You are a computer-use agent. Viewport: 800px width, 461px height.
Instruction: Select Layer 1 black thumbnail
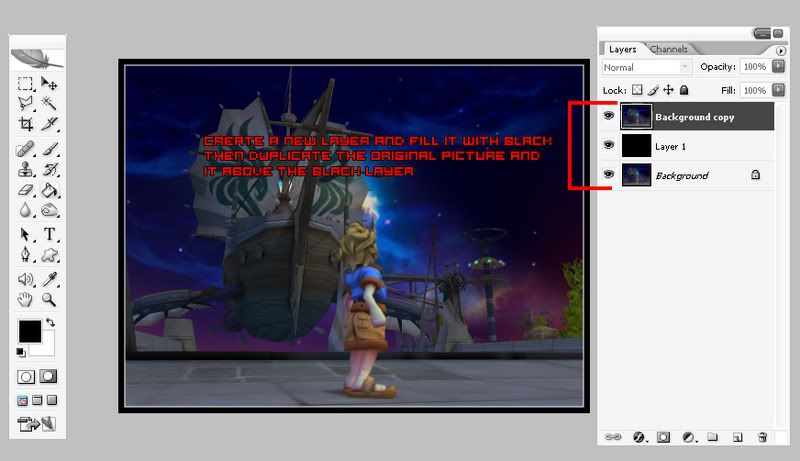click(636, 146)
